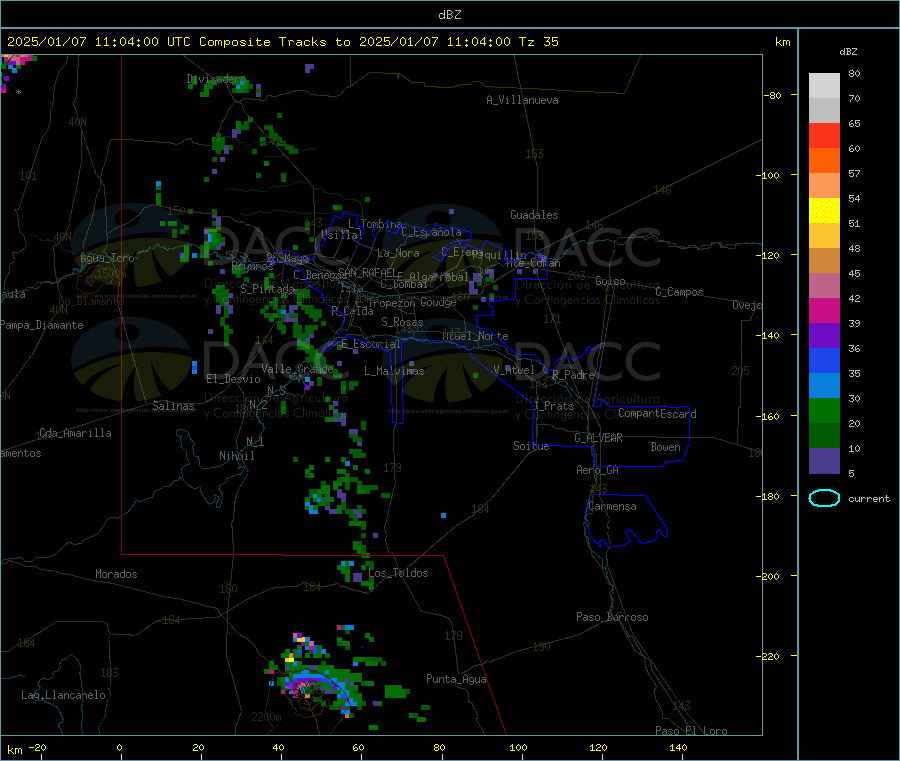Click the 'Atuel_Norte' map label
Image resolution: width=900 pixels, height=761 pixels.
(475, 336)
